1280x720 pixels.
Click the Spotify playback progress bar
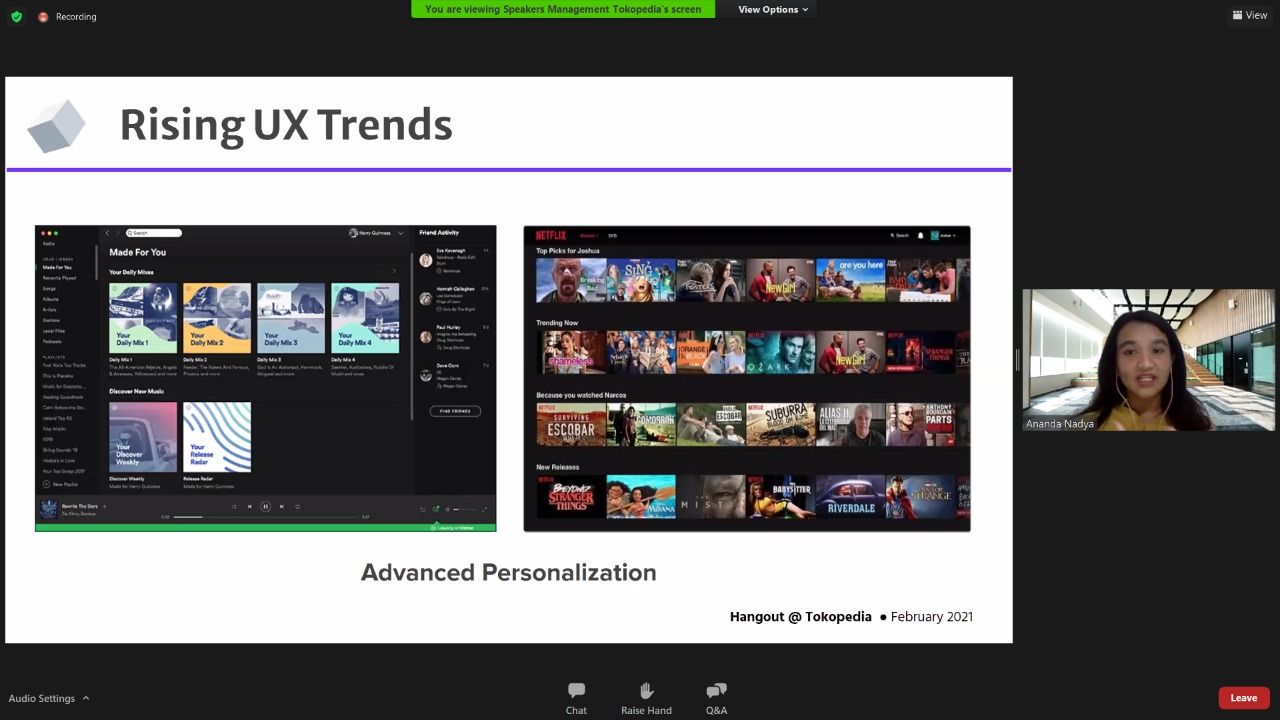pyautogui.click(x=265, y=517)
